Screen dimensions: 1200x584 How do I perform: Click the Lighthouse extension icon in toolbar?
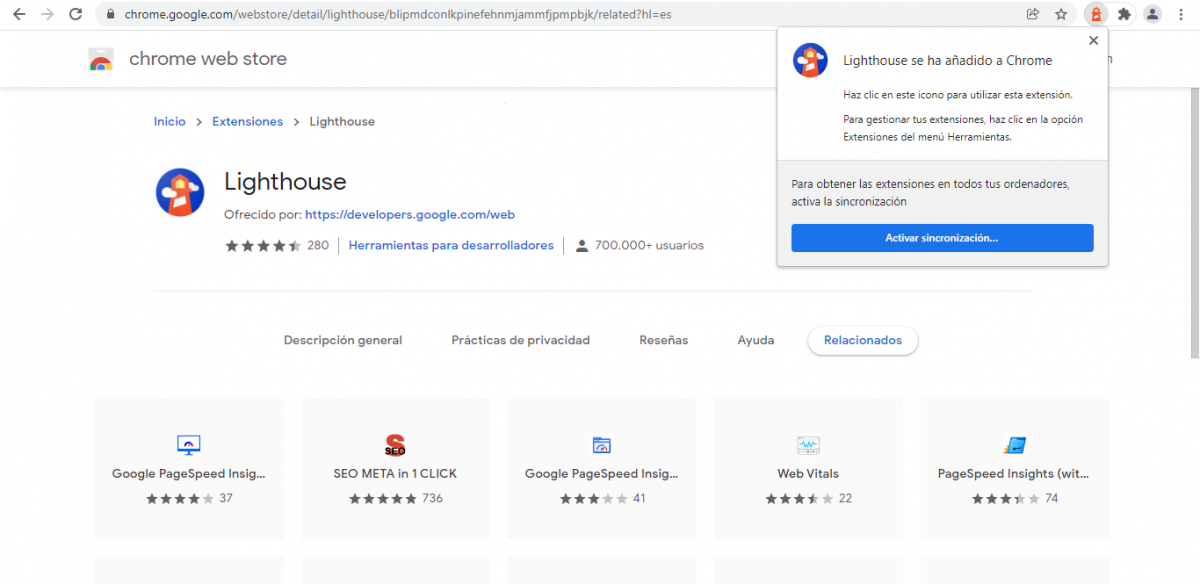point(1096,14)
